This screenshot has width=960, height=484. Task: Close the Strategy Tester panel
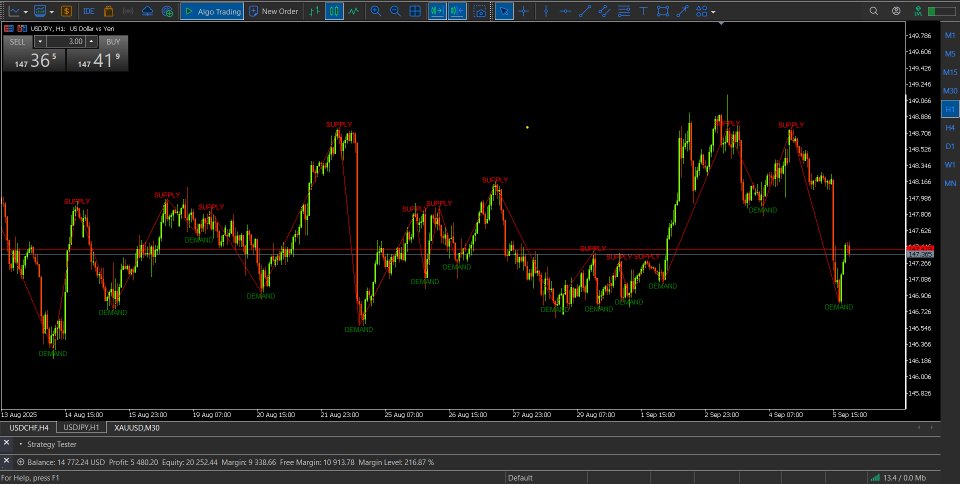click(x=7, y=442)
